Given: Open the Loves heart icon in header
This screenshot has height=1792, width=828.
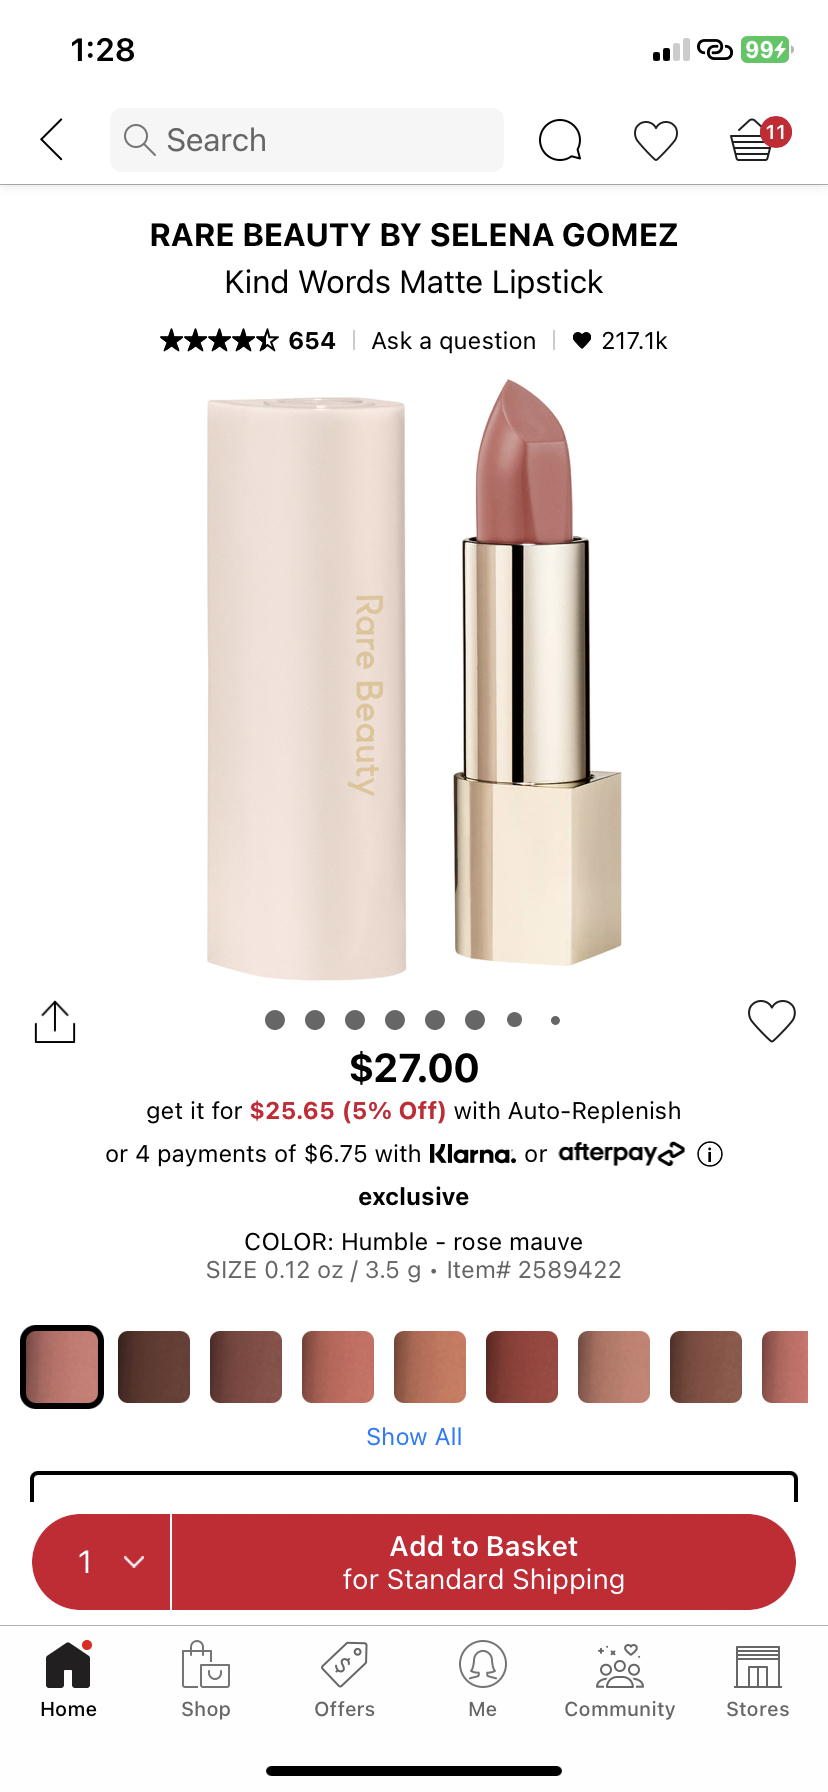Looking at the screenshot, I should click(656, 140).
